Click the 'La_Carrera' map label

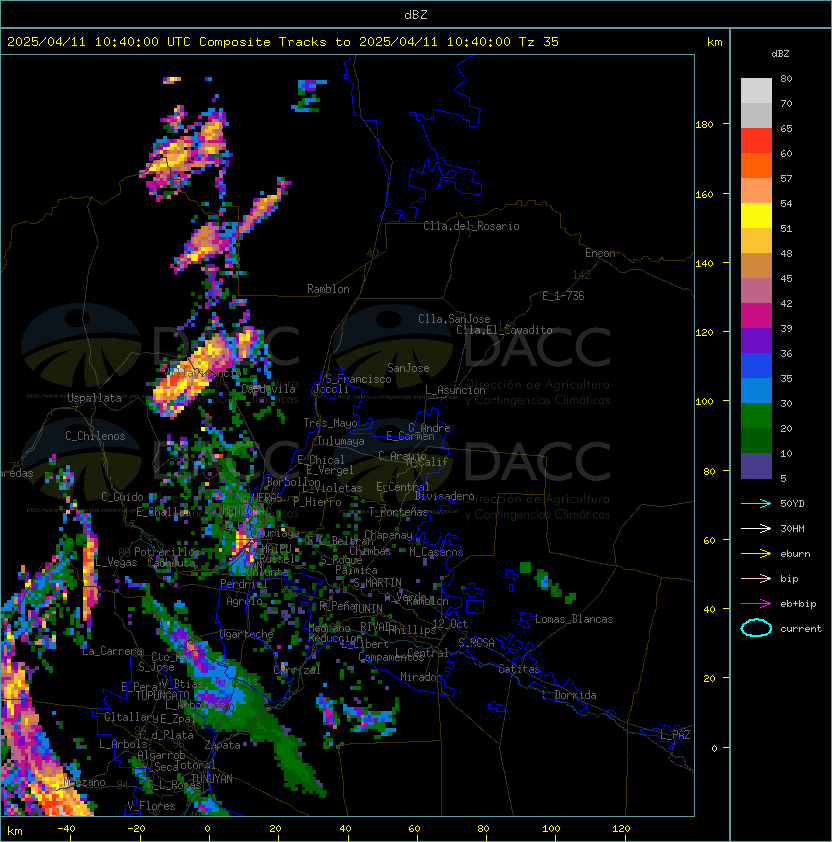pos(113,651)
